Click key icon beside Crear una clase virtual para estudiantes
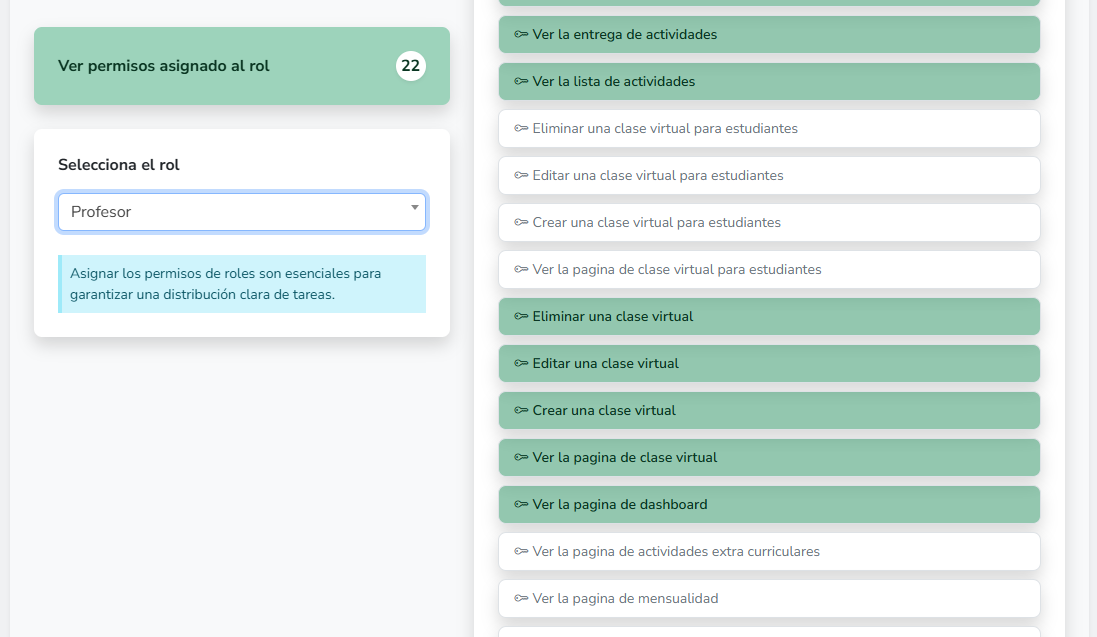Viewport: 1097px width, 637px height. click(x=521, y=222)
